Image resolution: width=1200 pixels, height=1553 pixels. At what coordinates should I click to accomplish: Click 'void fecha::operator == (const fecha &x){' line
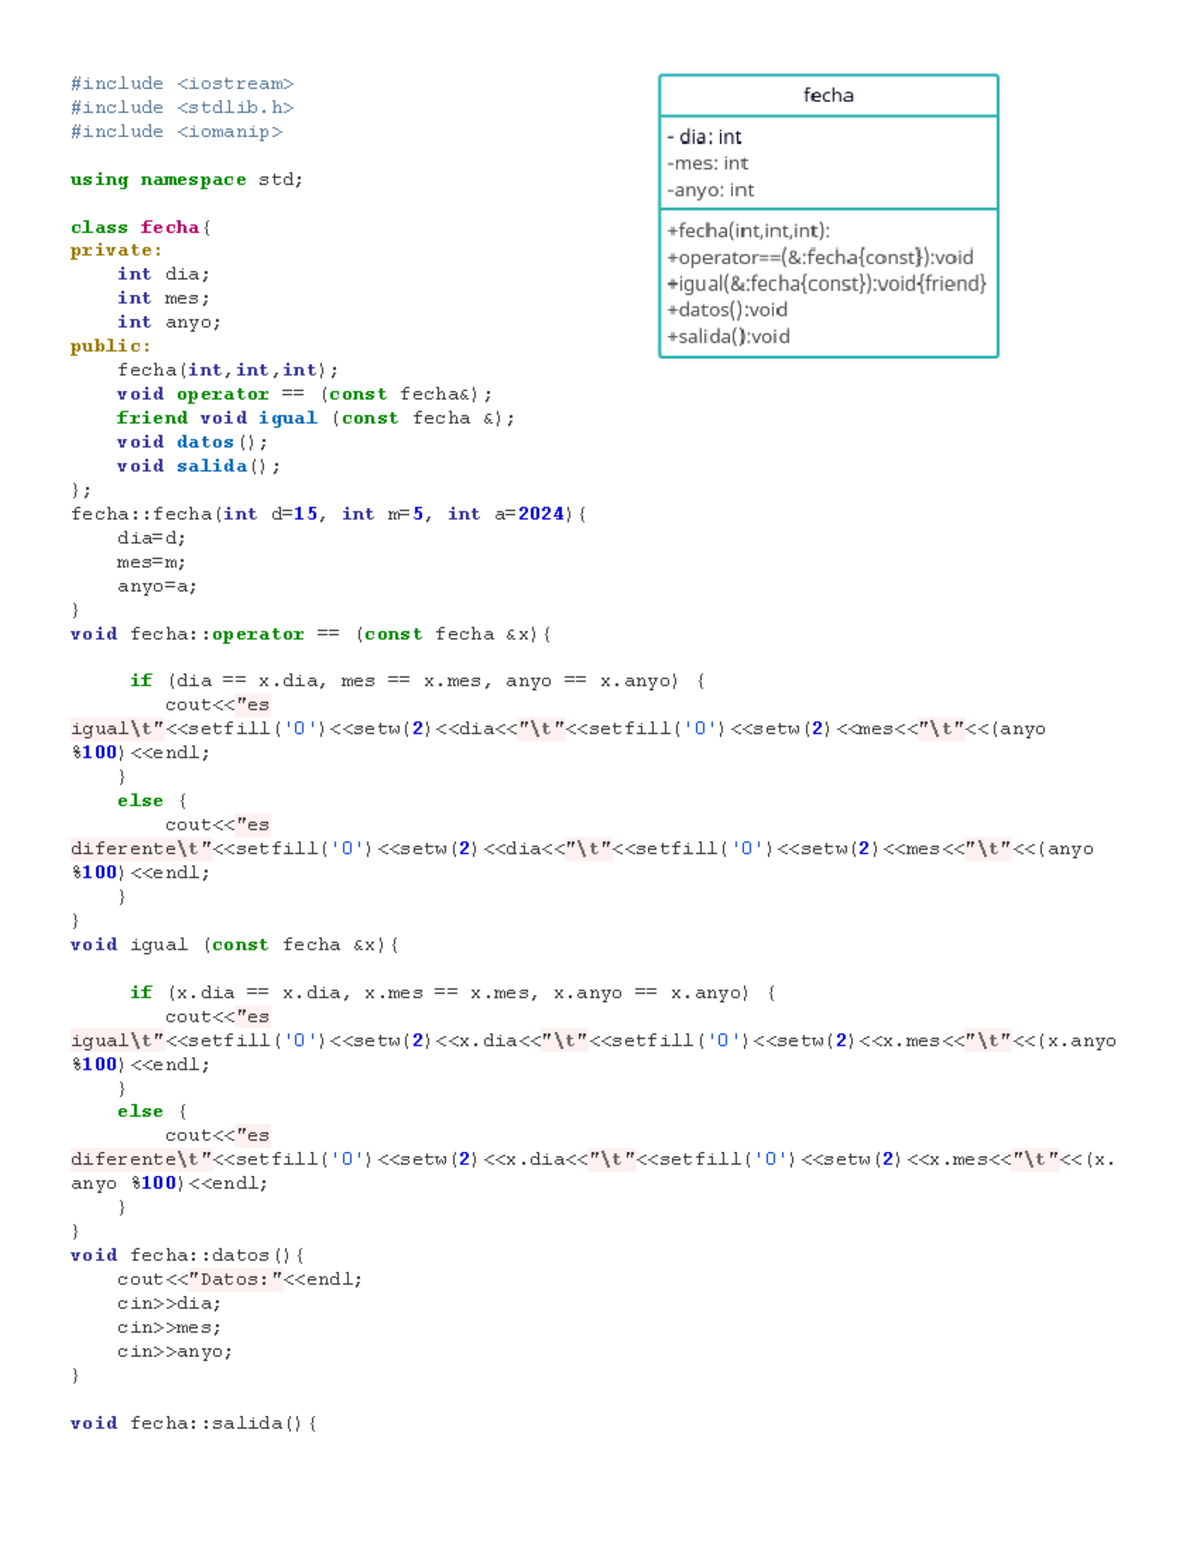(311, 635)
